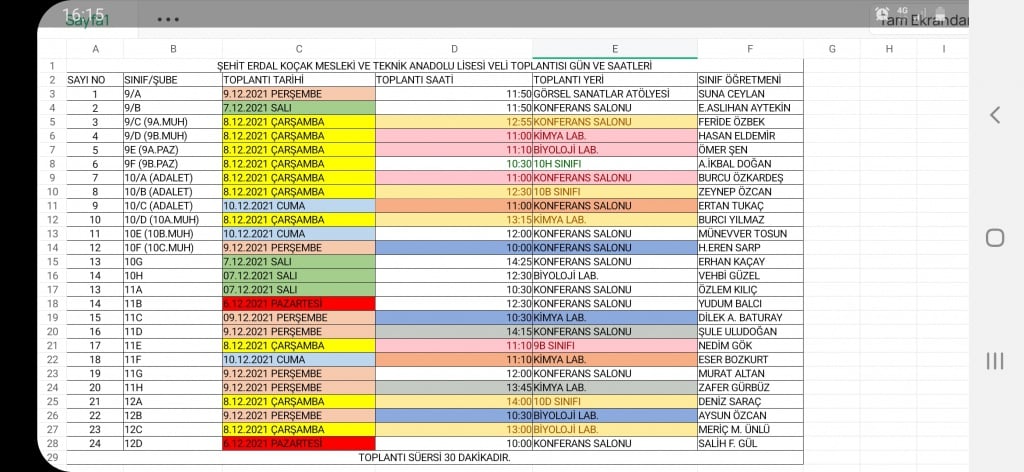Select column A header
1024x472 pixels.
click(95, 48)
